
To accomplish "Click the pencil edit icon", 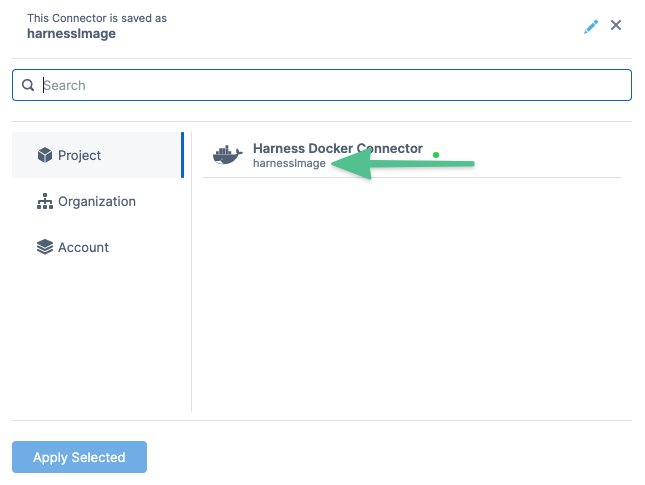I will pyautogui.click(x=591, y=27).
